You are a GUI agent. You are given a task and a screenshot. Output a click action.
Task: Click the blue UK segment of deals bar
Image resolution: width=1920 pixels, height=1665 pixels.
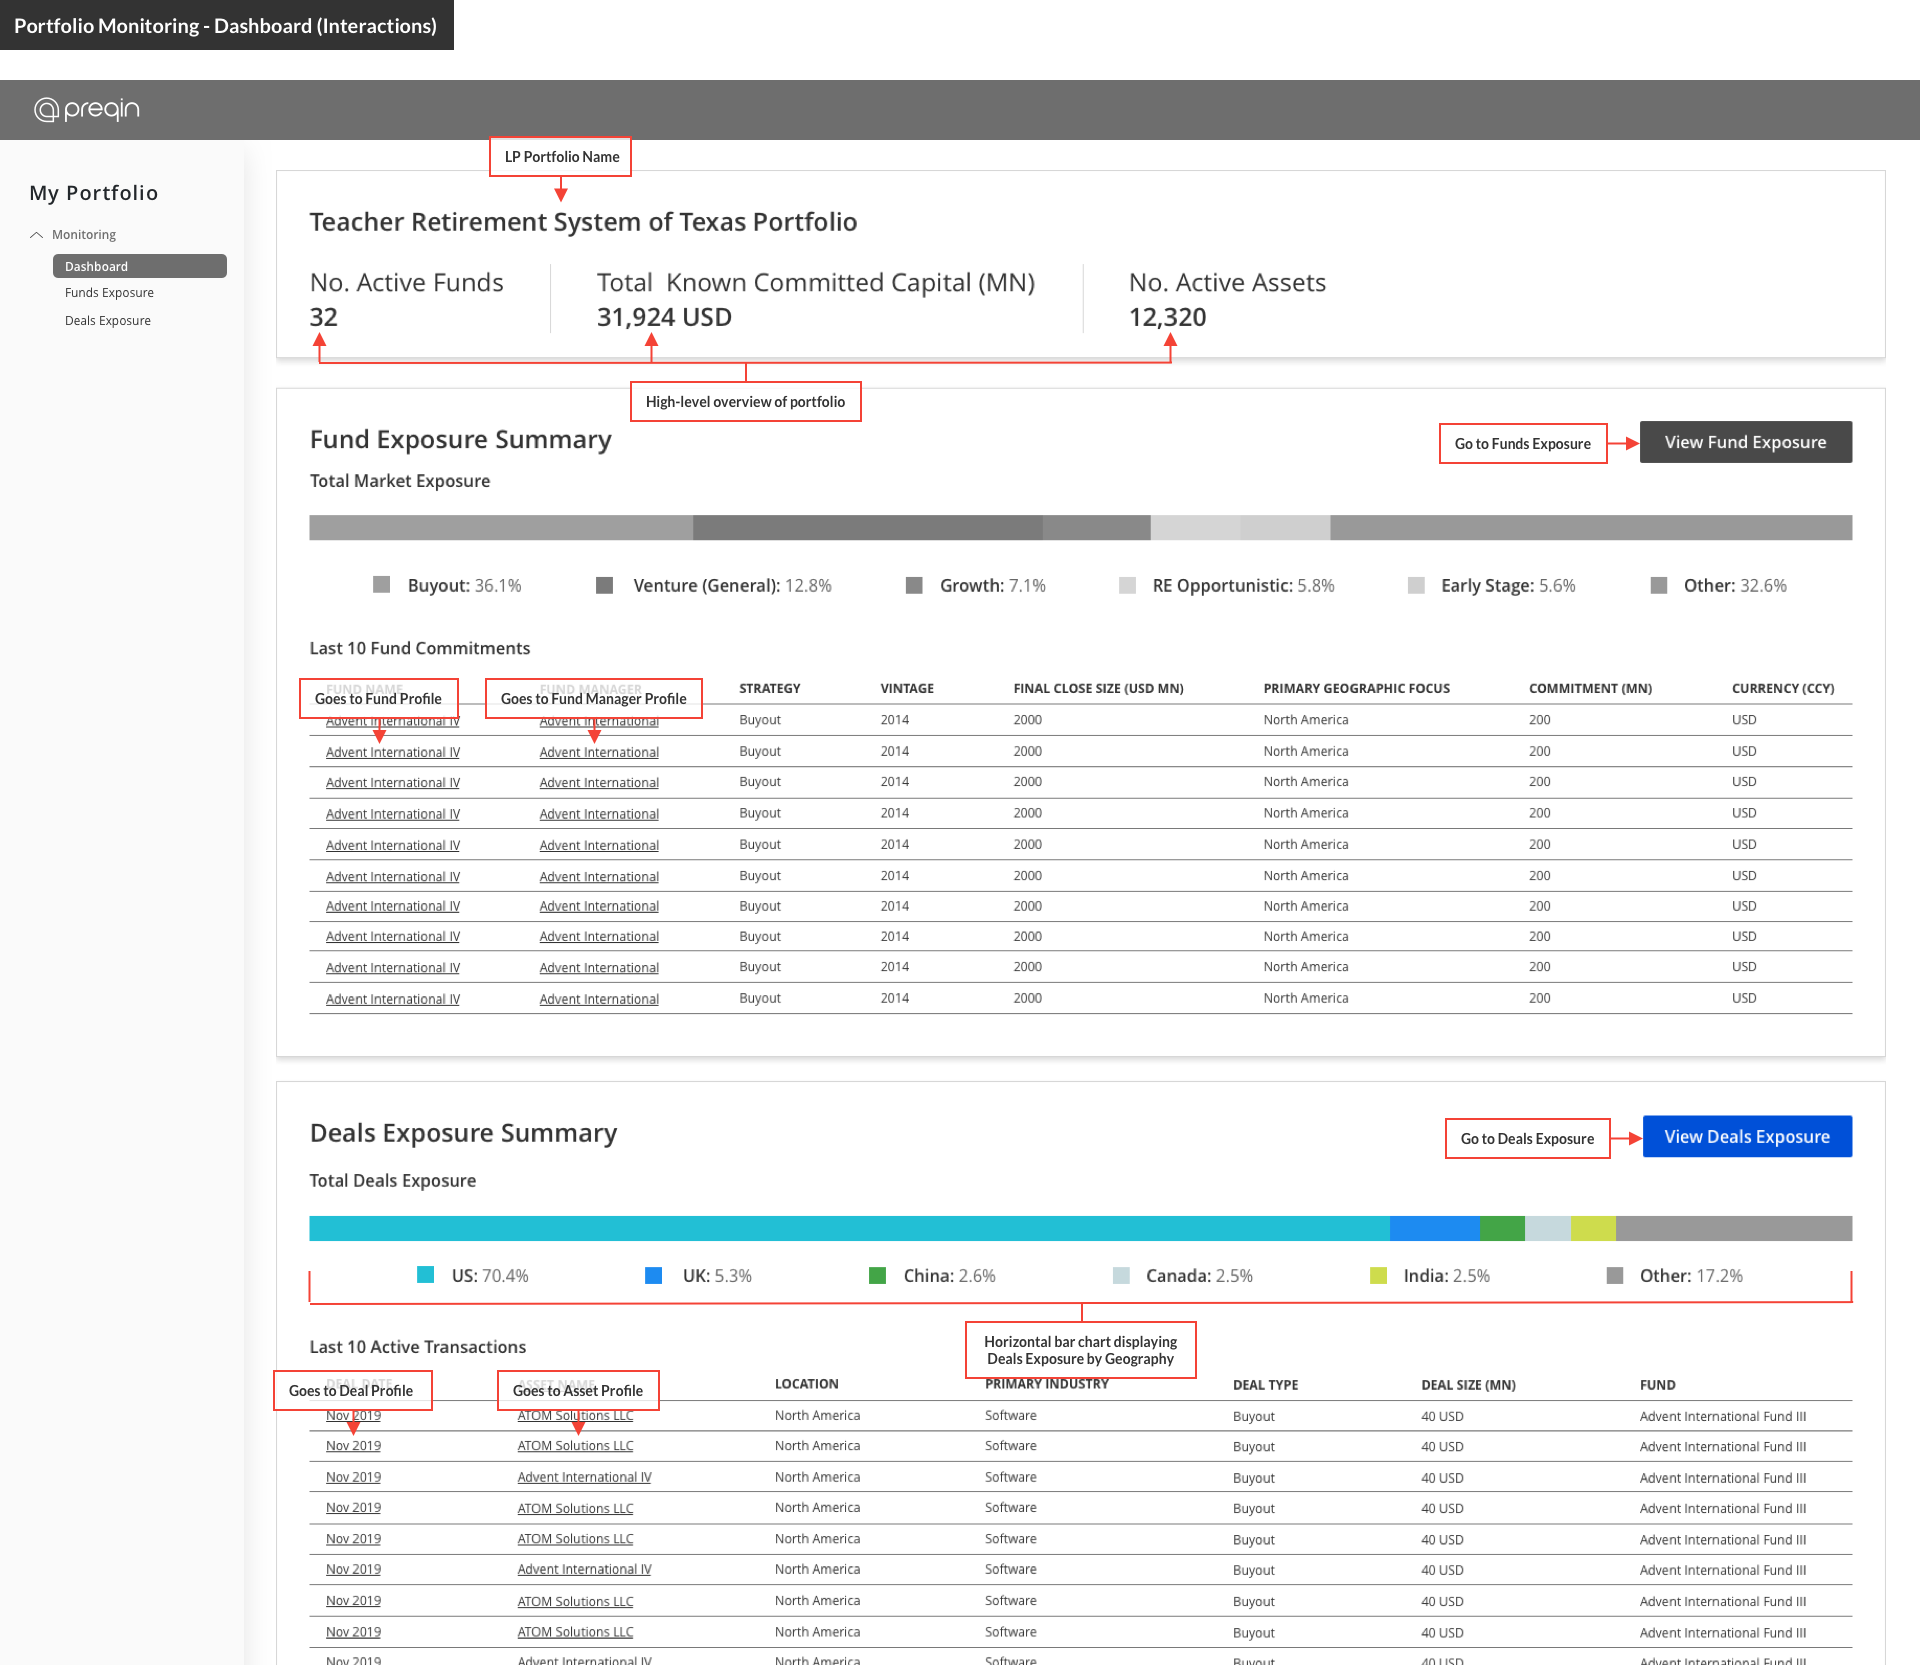tap(1434, 1228)
